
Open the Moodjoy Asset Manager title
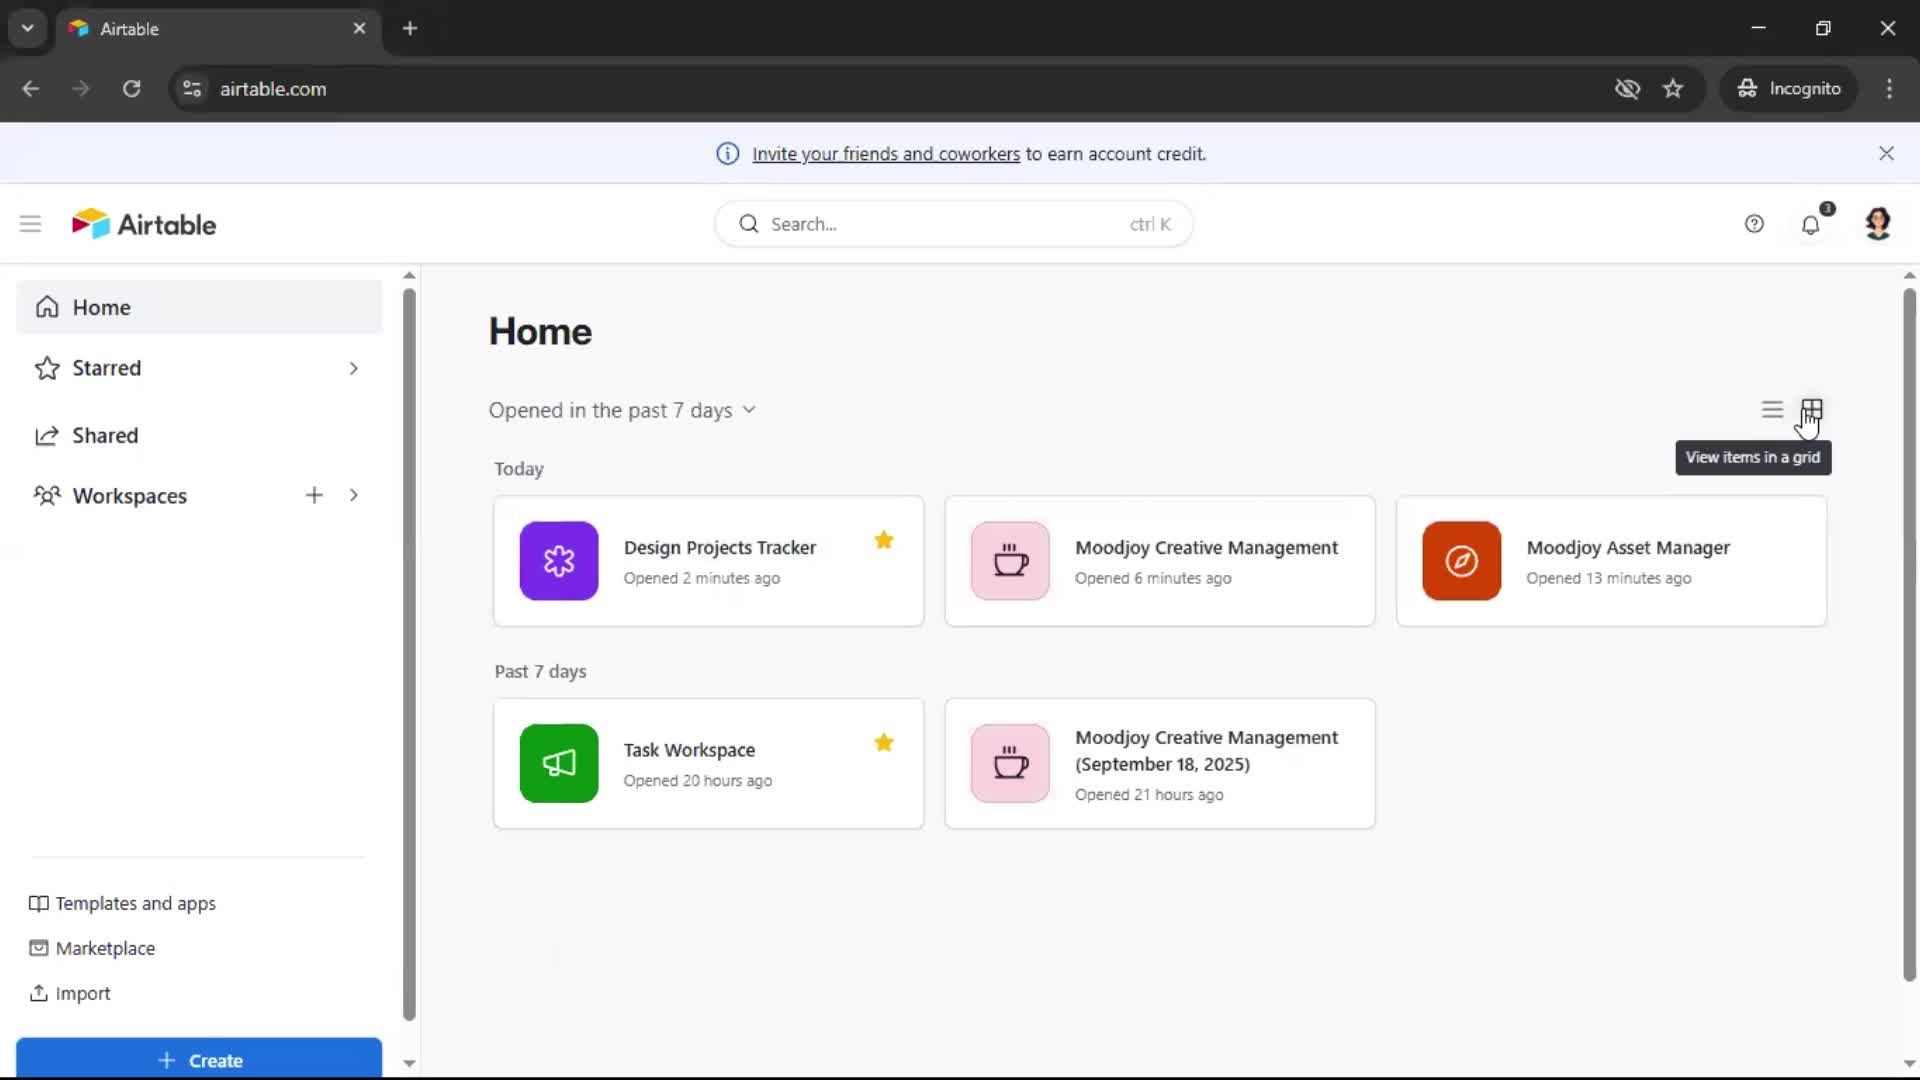point(1628,548)
